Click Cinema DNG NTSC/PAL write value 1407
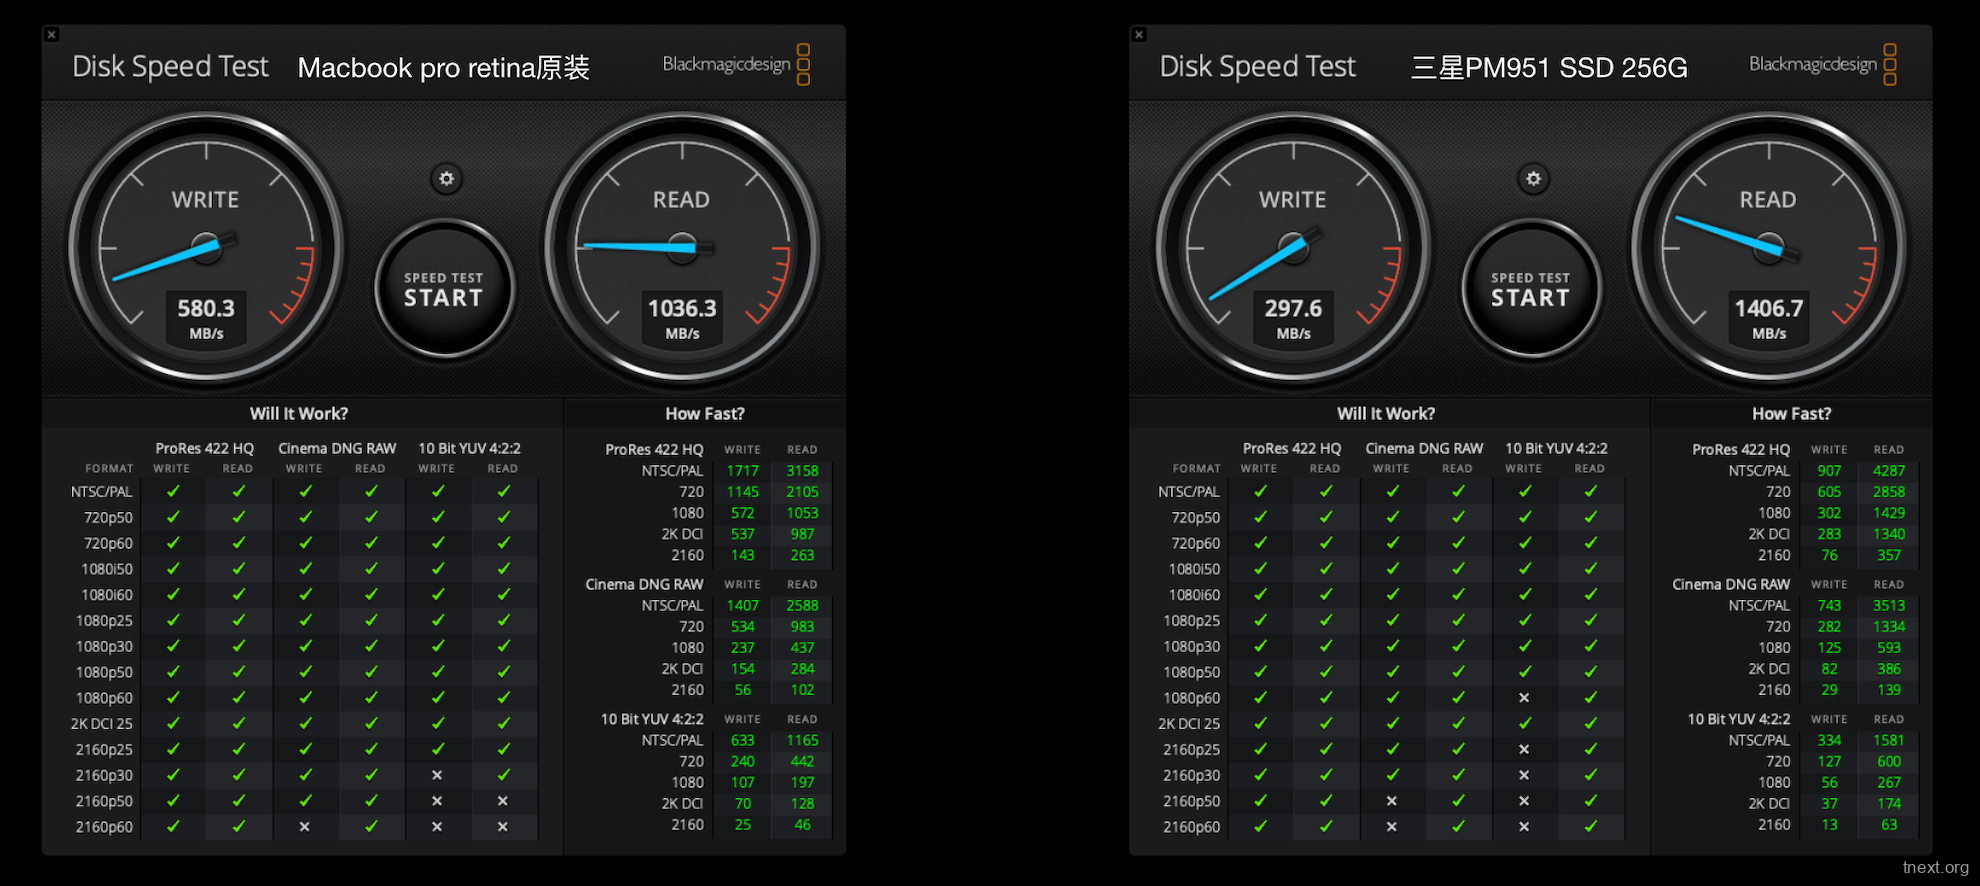This screenshot has height=886, width=1980. 743,606
